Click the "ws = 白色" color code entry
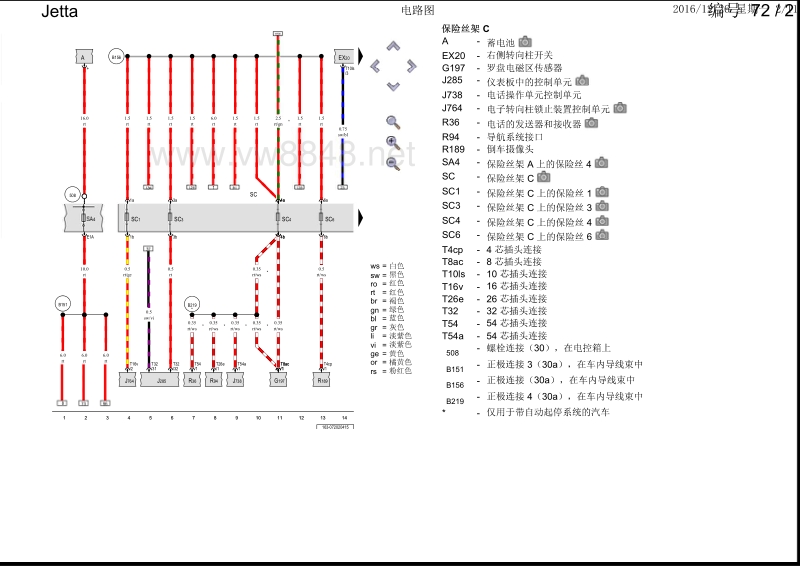Image resolution: width=800 pixels, height=566 pixels. click(x=387, y=266)
